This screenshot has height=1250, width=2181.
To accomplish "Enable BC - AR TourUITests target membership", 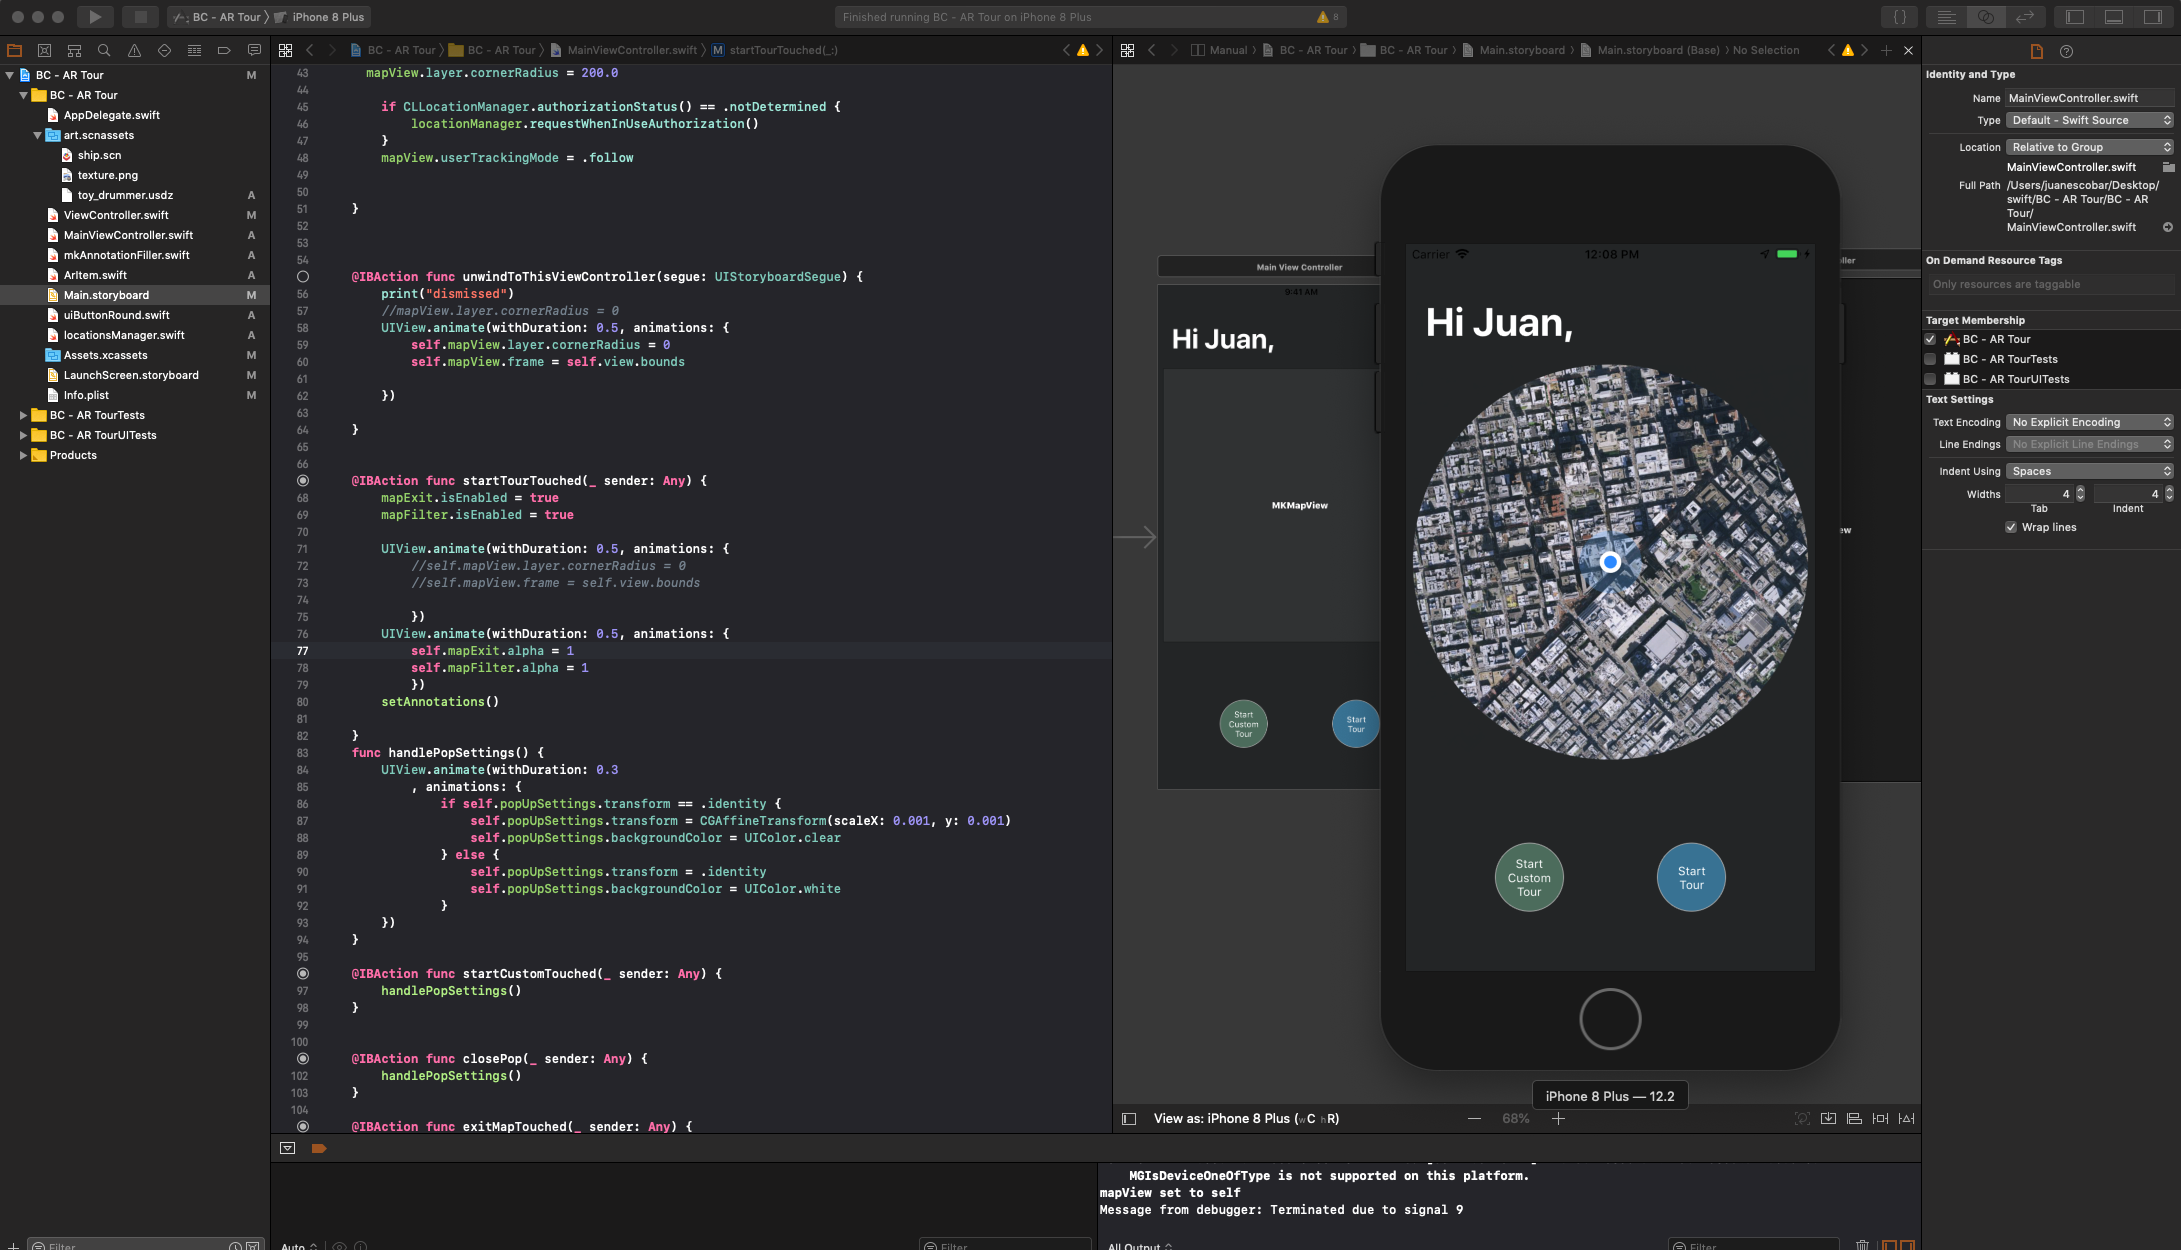I will (x=1930, y=379).
